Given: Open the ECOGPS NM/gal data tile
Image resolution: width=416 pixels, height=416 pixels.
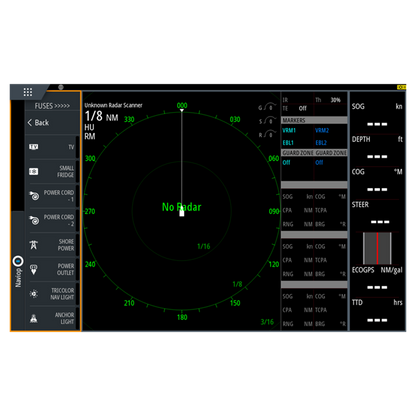Looking at the screenshot, I should pos(377,278).
